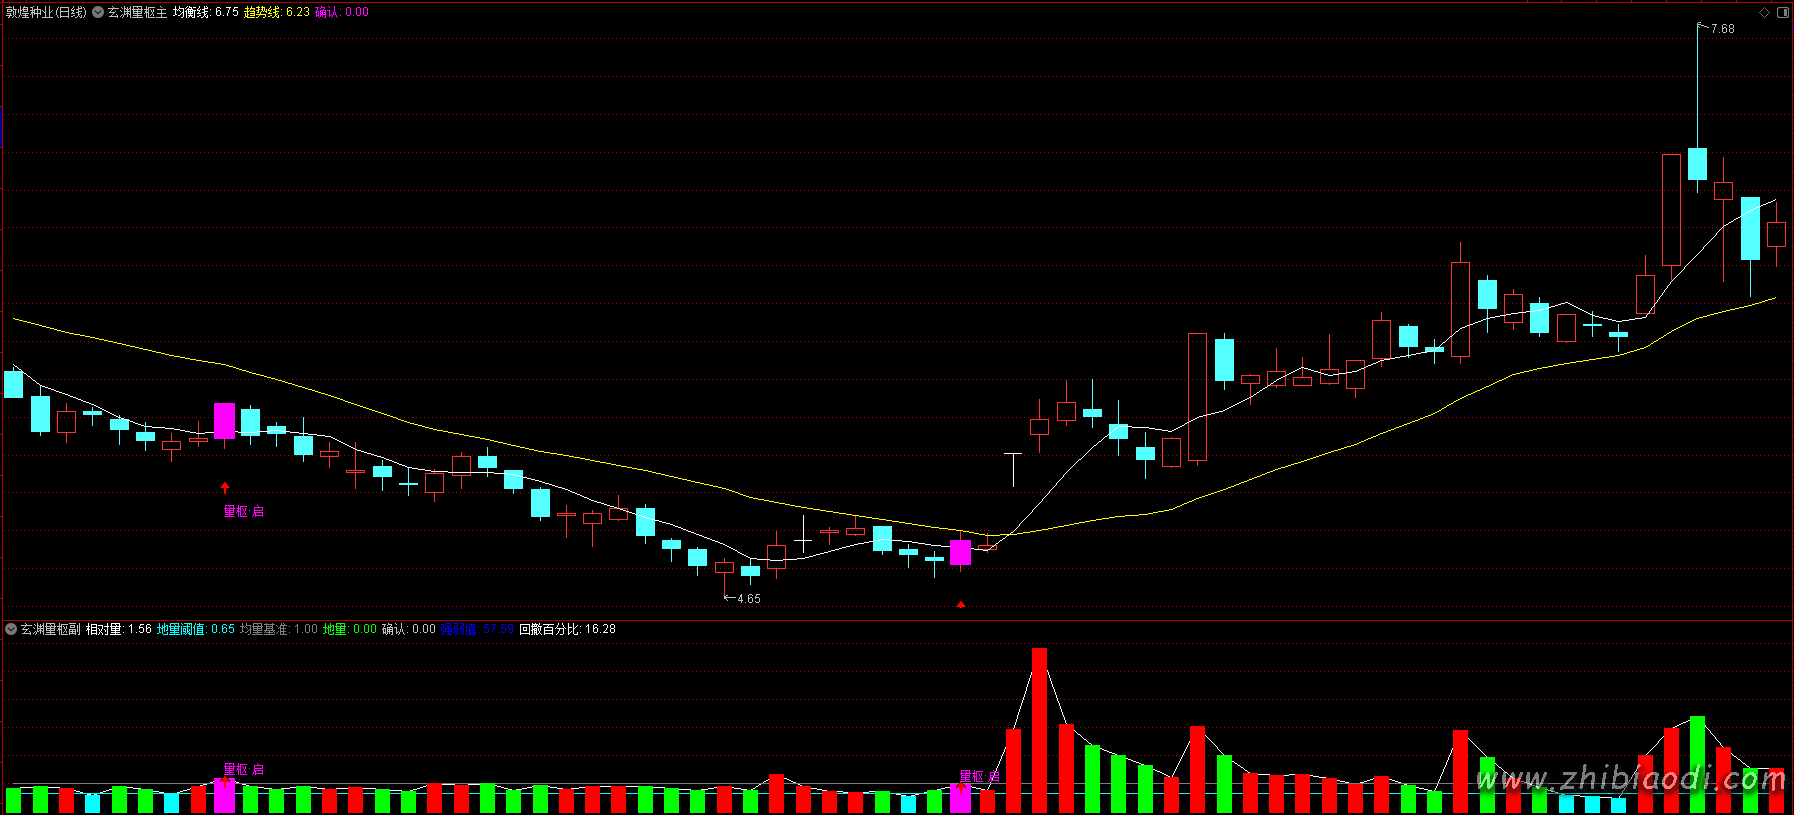Viewport: 1794px width, 815px height.
Task: Click the gray 均量基准: 1.00 label
Action: 279,629
